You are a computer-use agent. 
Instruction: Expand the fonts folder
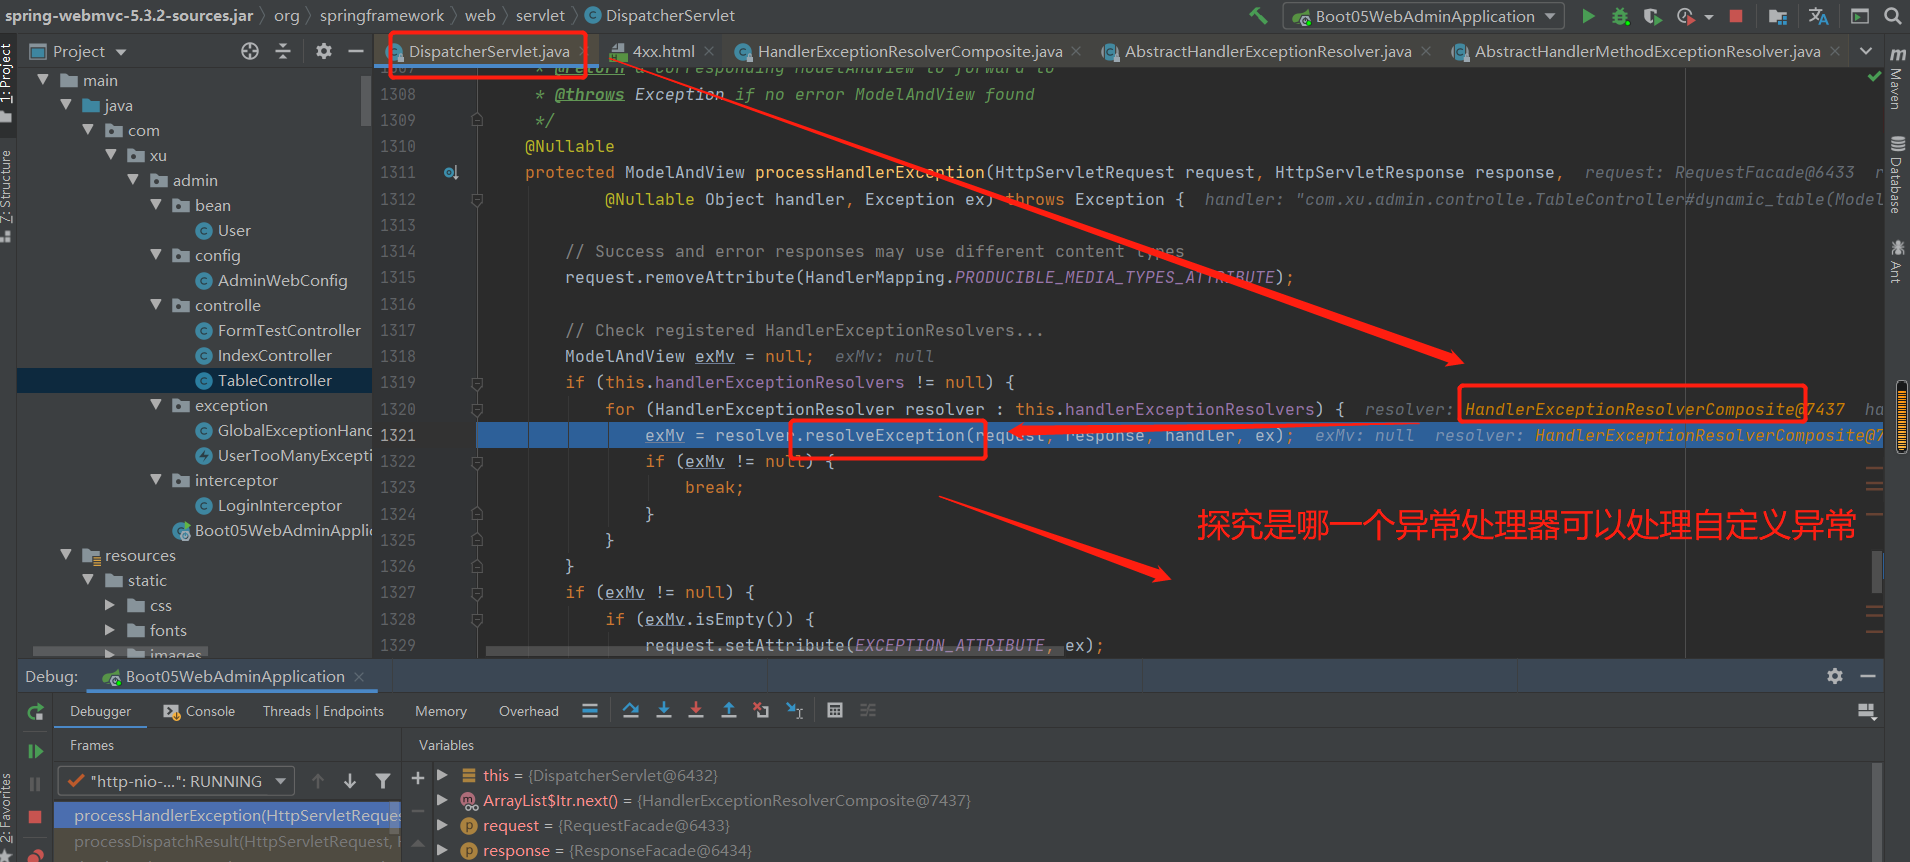coord(110,630)
